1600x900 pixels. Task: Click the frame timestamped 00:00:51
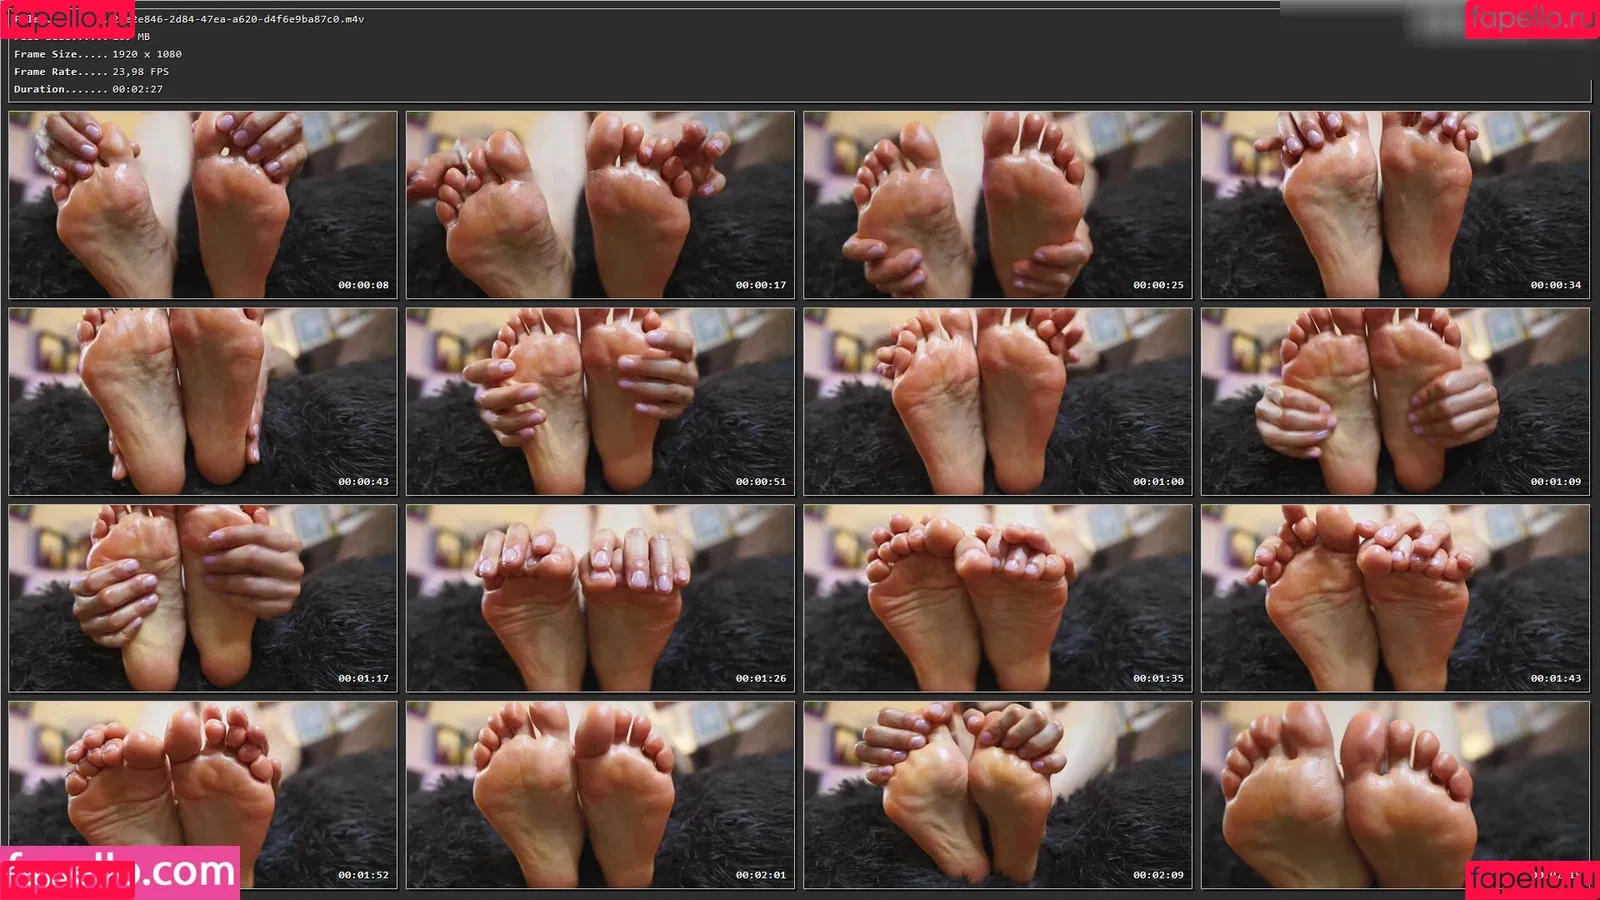click(x=600, y=401)
